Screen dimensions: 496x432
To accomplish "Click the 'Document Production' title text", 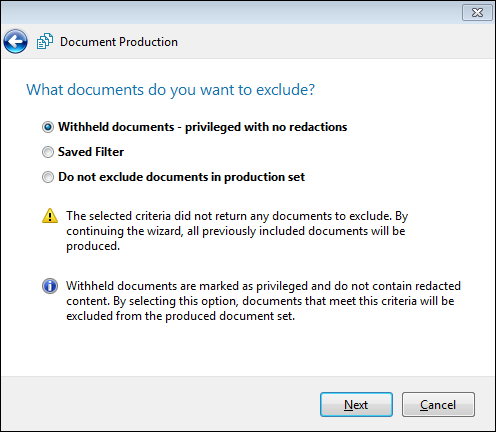I will point(119,42).
